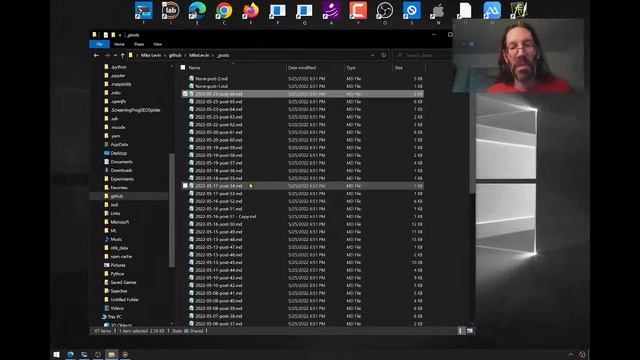Click the file icon of post-65.md
The width and height of the screenshot is (640, 360).
tap(191, 101)
